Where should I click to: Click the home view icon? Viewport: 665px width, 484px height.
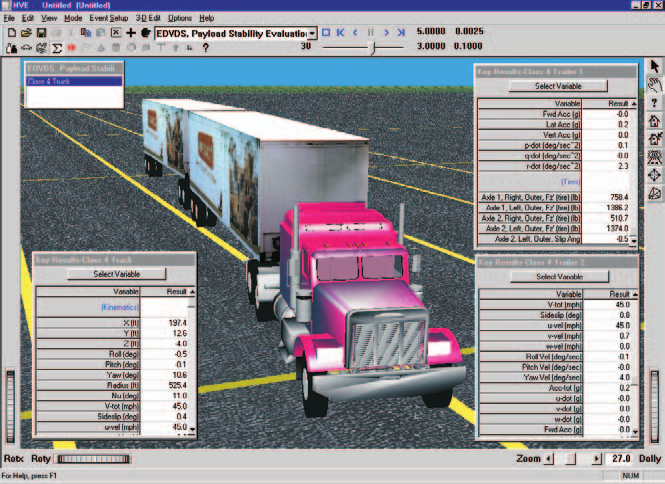(x=655, y=121)
